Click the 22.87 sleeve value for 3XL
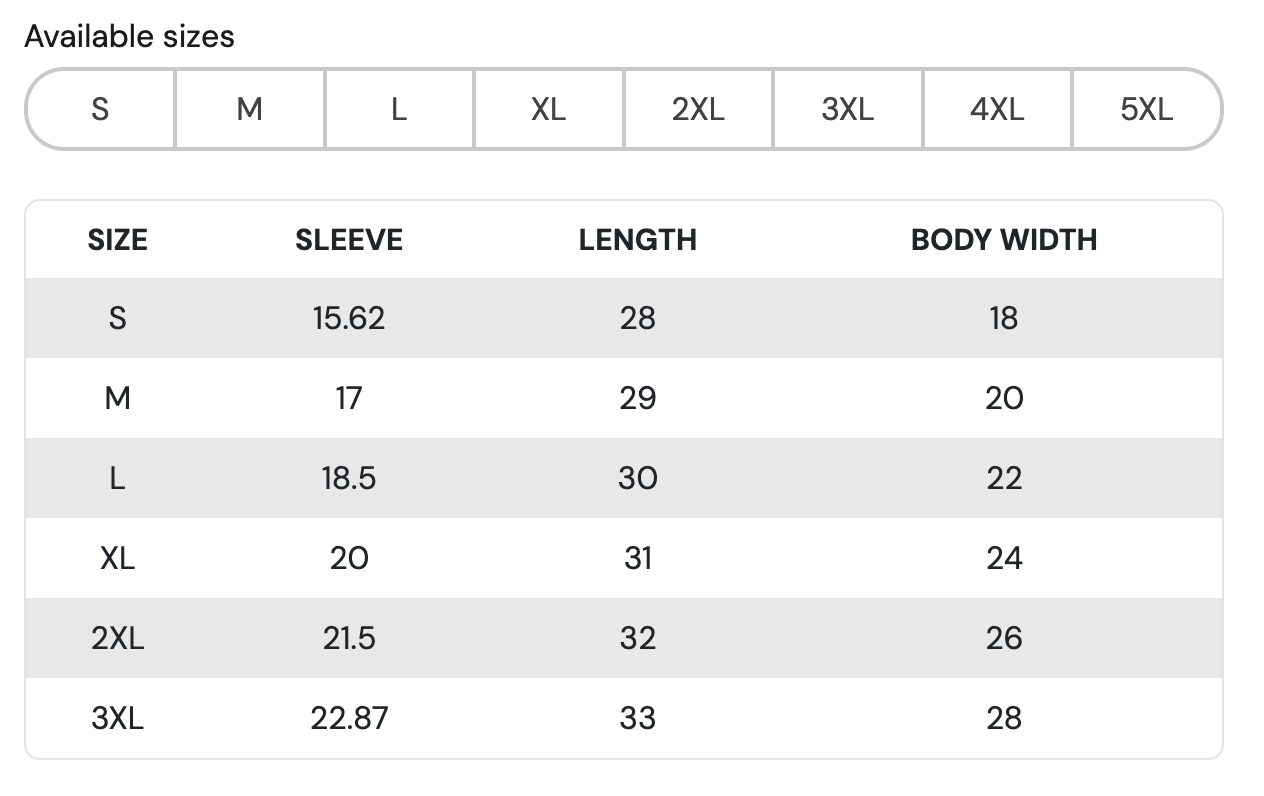Screen dimensions: 1264x796 tap(349, 718)
